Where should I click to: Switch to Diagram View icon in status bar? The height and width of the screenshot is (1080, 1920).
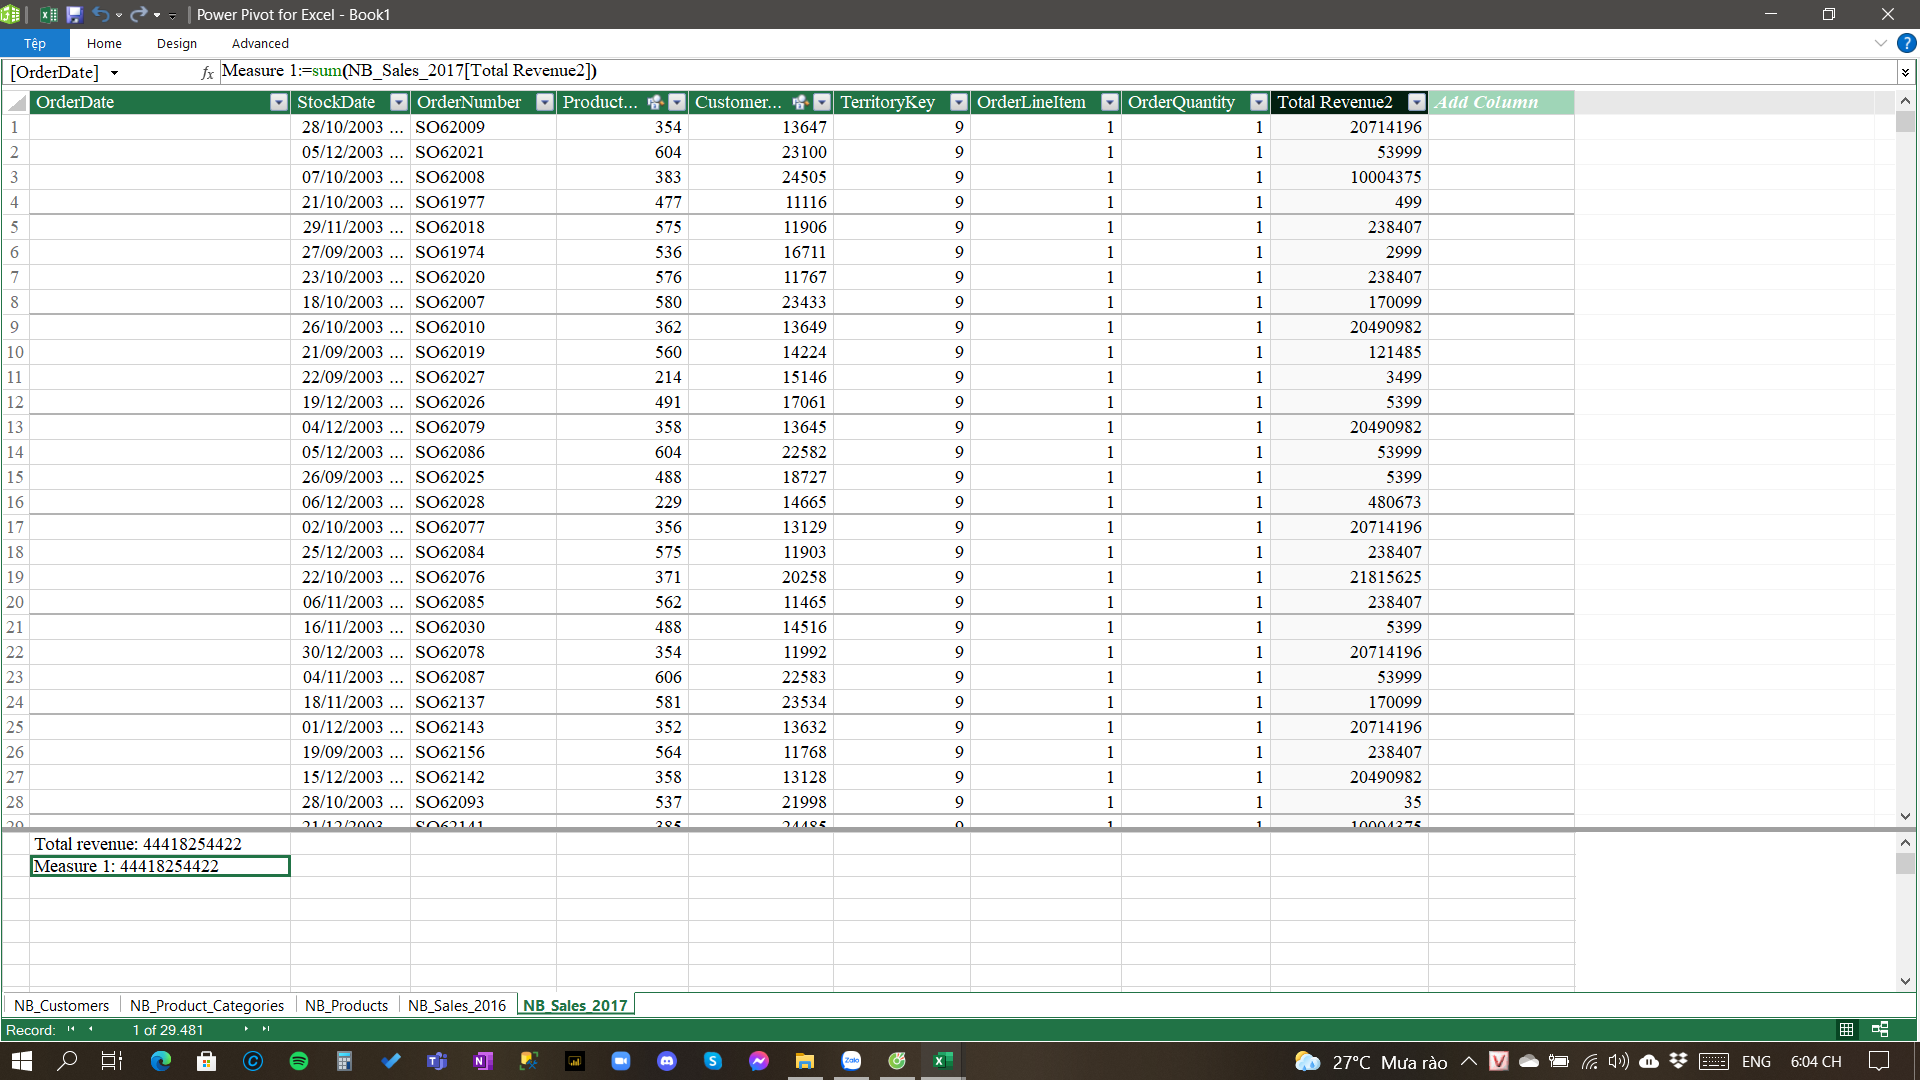click(1880, 1029)
